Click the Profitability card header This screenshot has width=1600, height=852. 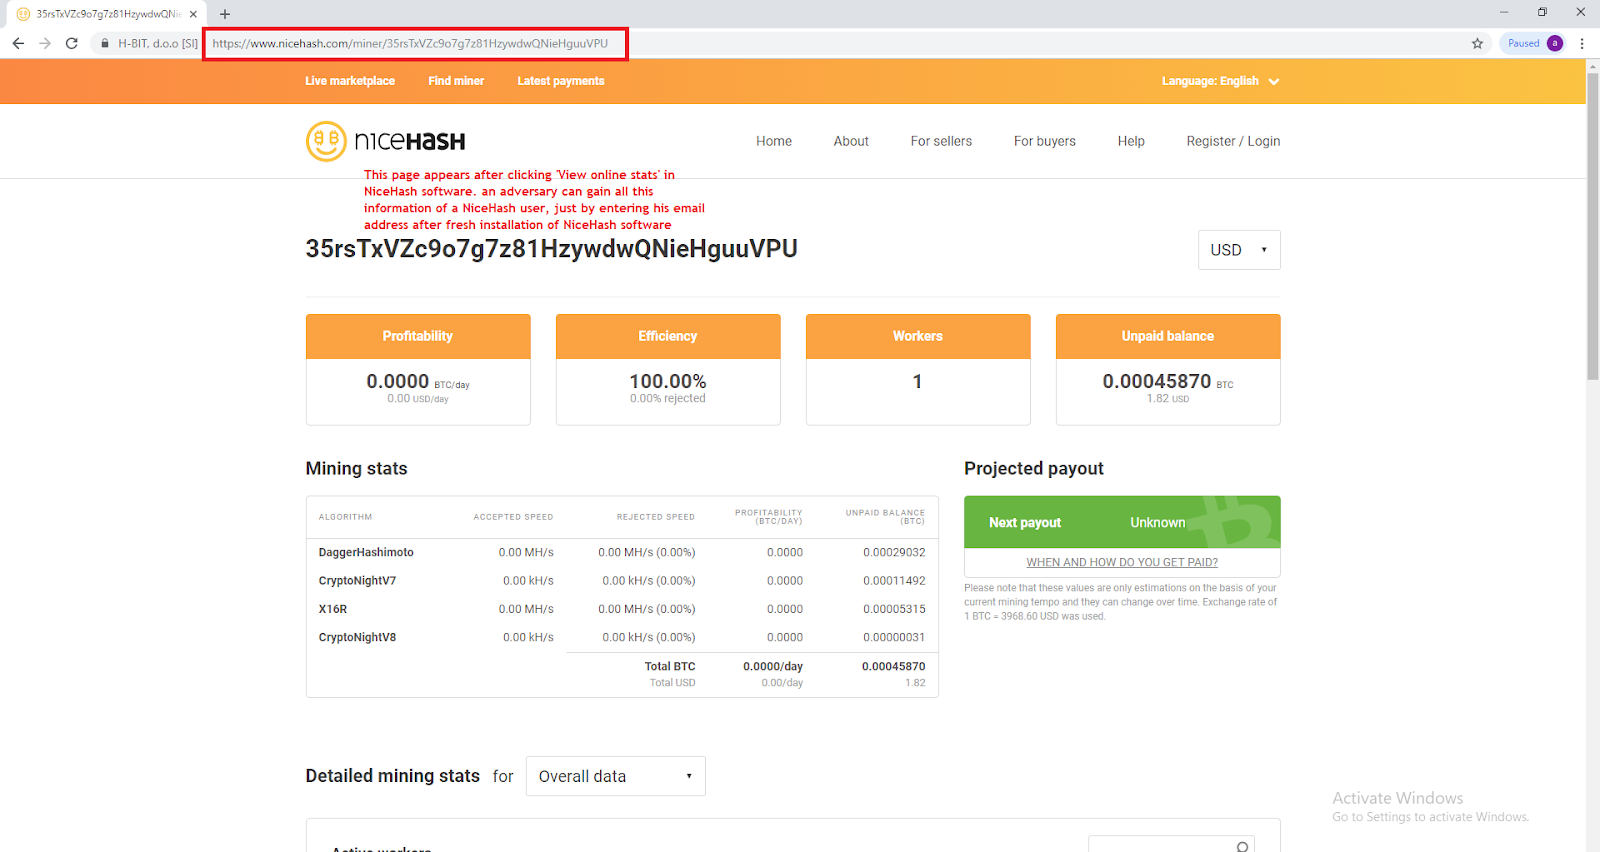pyautogui.click(x=418, y=336)
